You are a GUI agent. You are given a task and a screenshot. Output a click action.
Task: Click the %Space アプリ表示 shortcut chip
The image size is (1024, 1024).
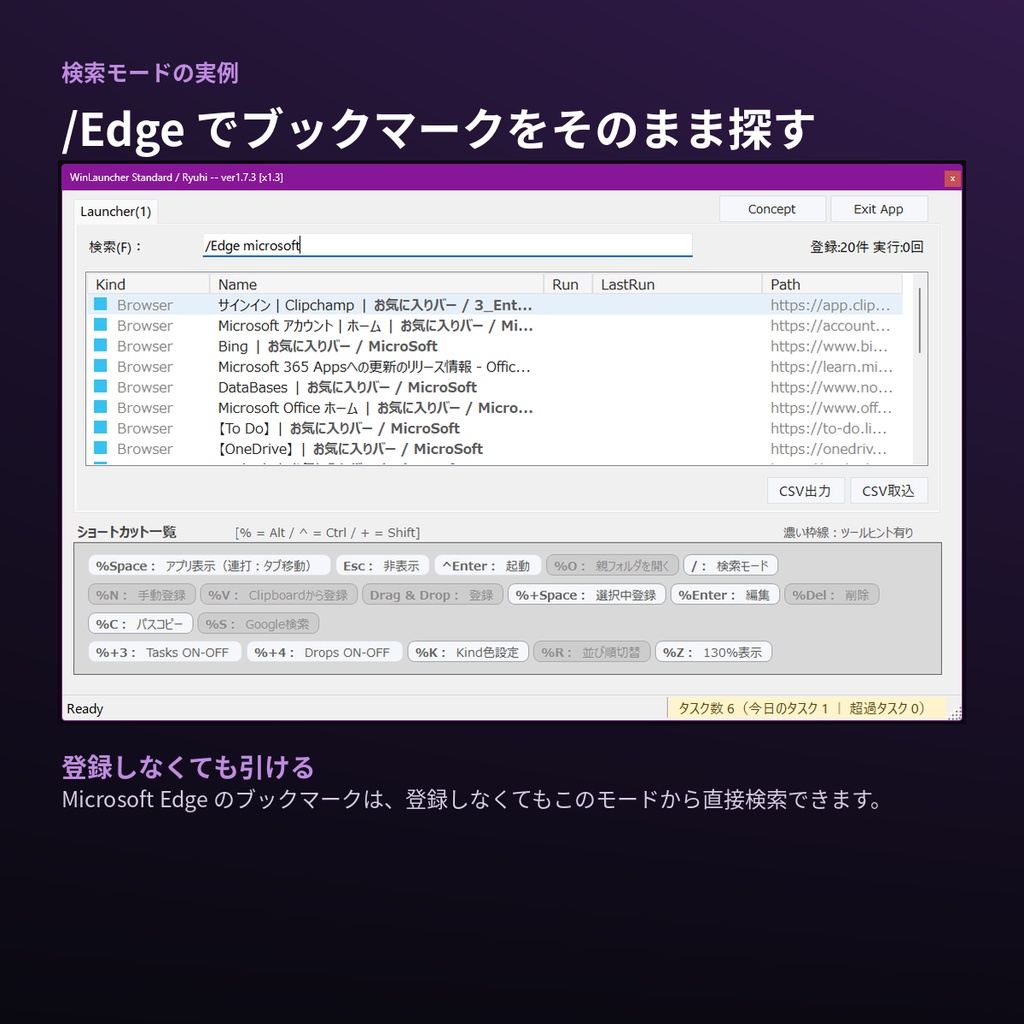(209, 566)
